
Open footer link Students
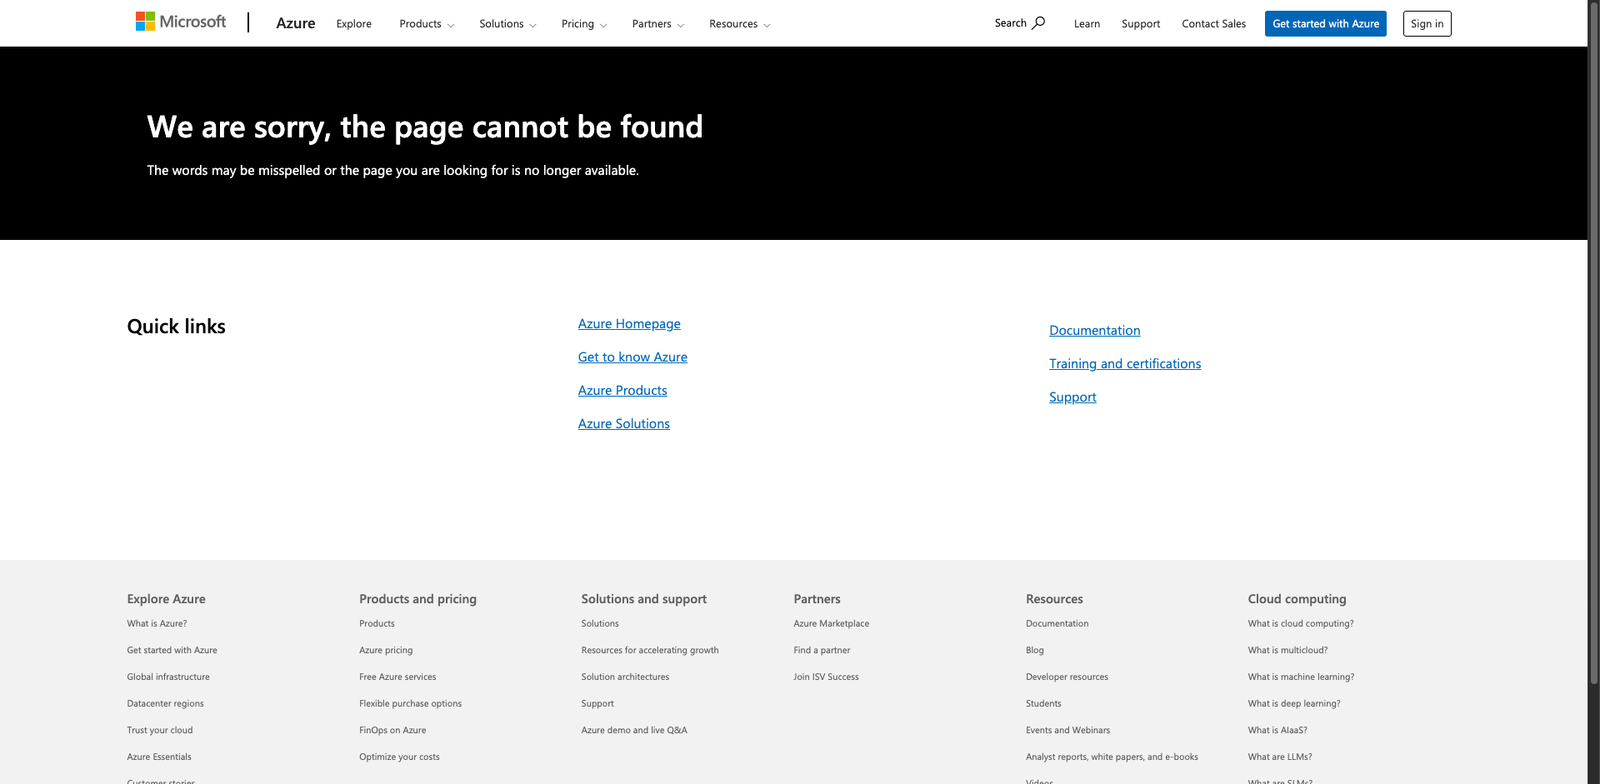click(1043, 704)
